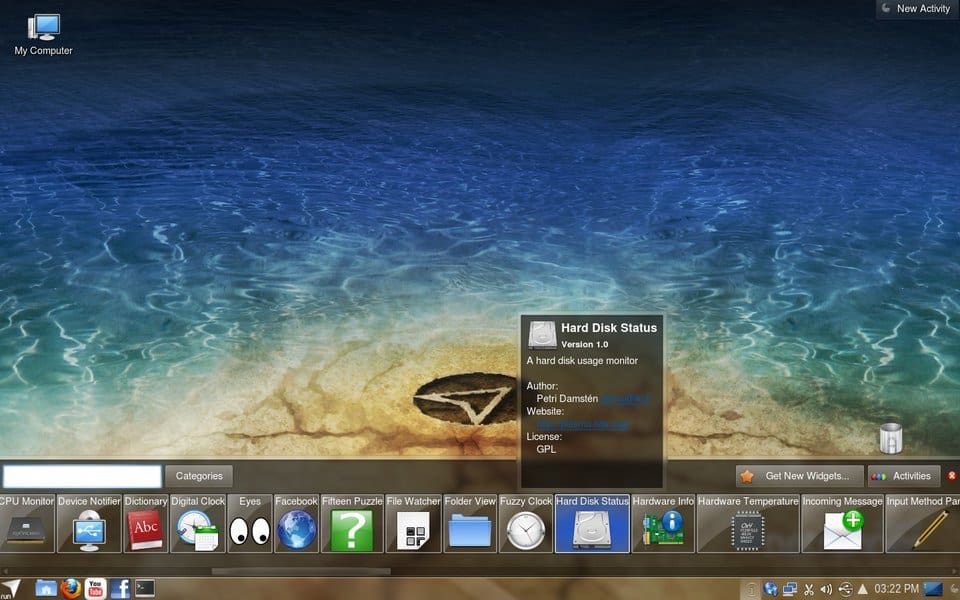Select the Device Notifier widget
Image resolution: width=960 pixels, height=600 pixels.
click(89, 523)
